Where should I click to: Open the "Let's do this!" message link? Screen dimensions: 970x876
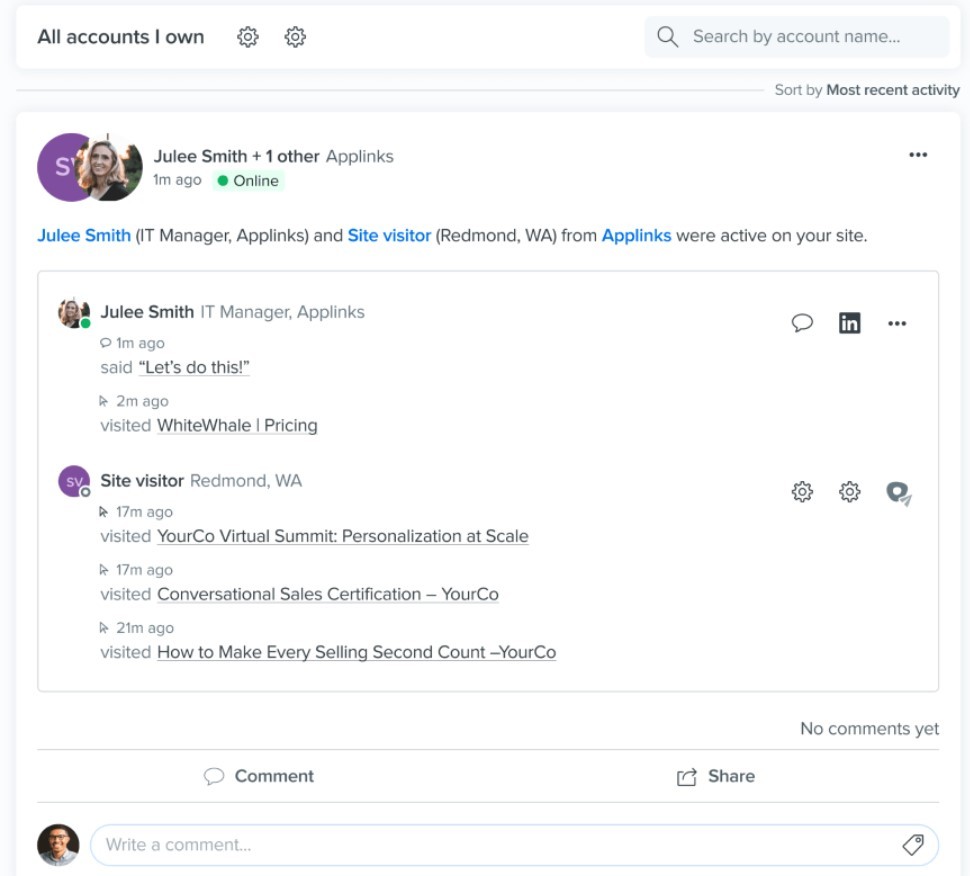194,367
